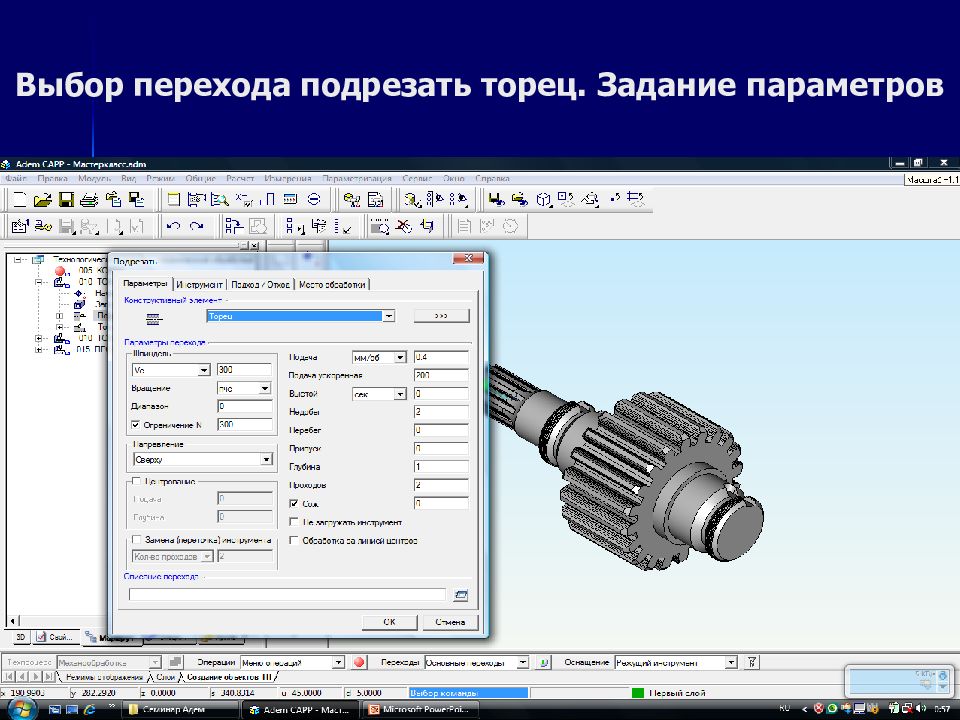960x720 pixels.
Task: Check Обработка за линией центров option
Action: click(x=294, y=541)
